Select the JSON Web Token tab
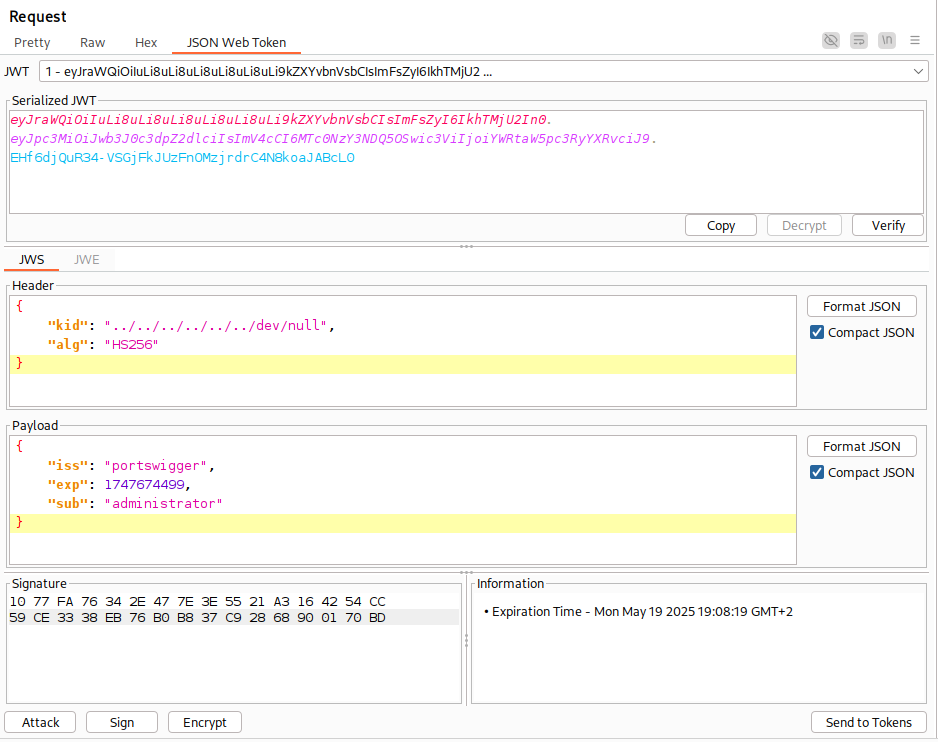 point(236,42)
